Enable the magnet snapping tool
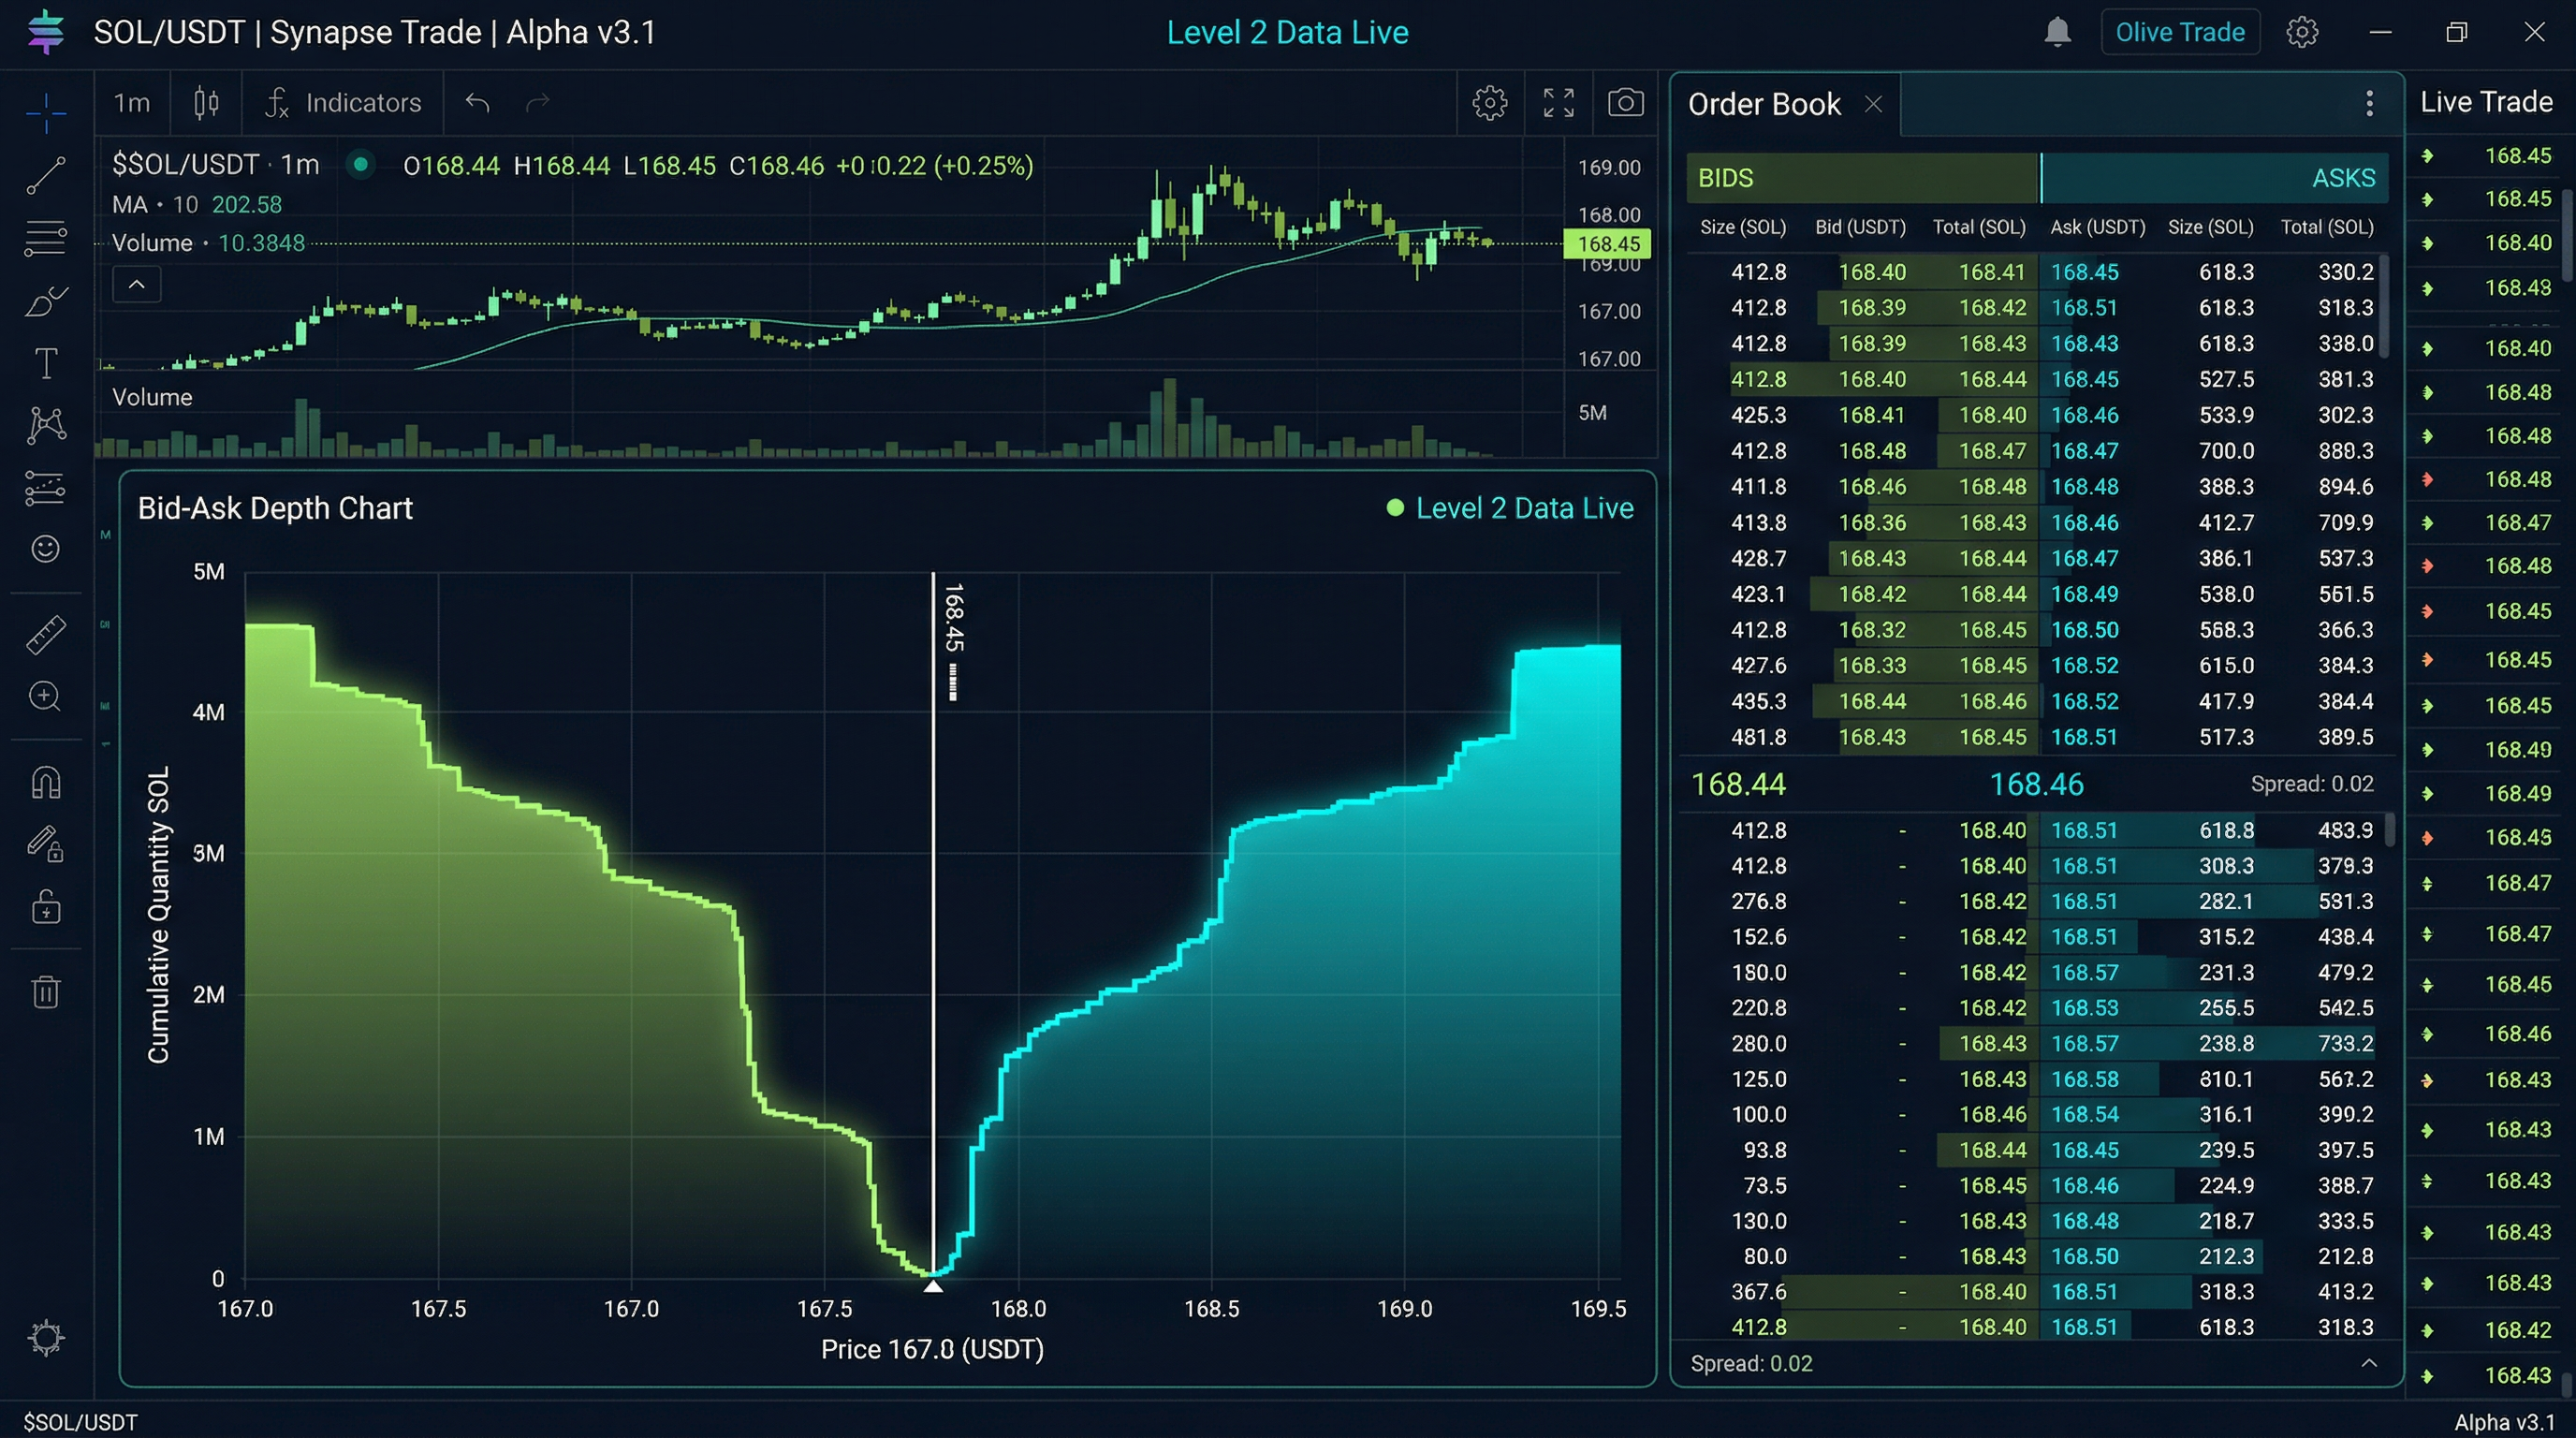The height and width of the screenshot is (1438, 2576). coord(46,781)
